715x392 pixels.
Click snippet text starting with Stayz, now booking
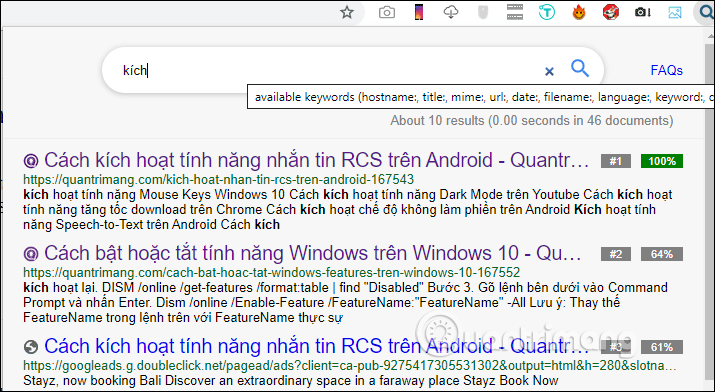click(x=290, y=380)
